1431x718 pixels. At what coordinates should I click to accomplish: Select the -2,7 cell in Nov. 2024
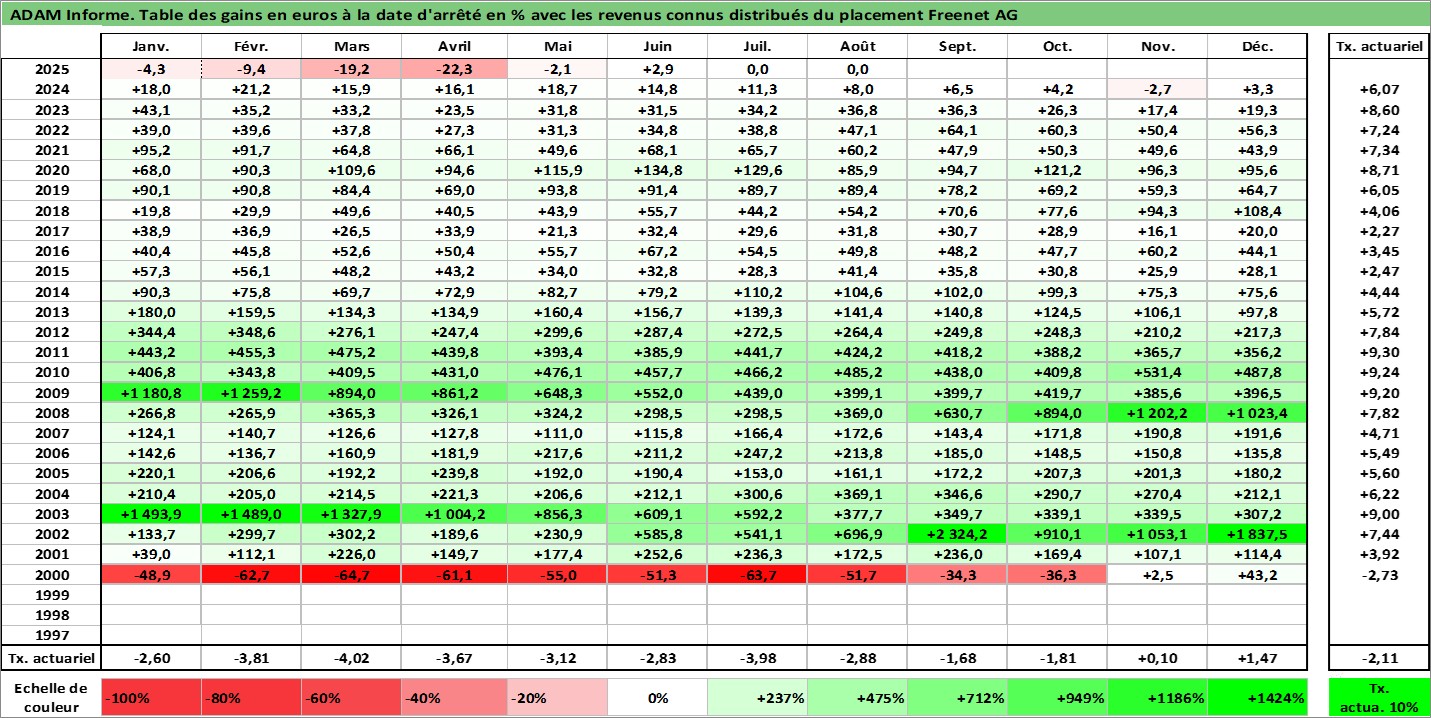[x=1157, y=89]
